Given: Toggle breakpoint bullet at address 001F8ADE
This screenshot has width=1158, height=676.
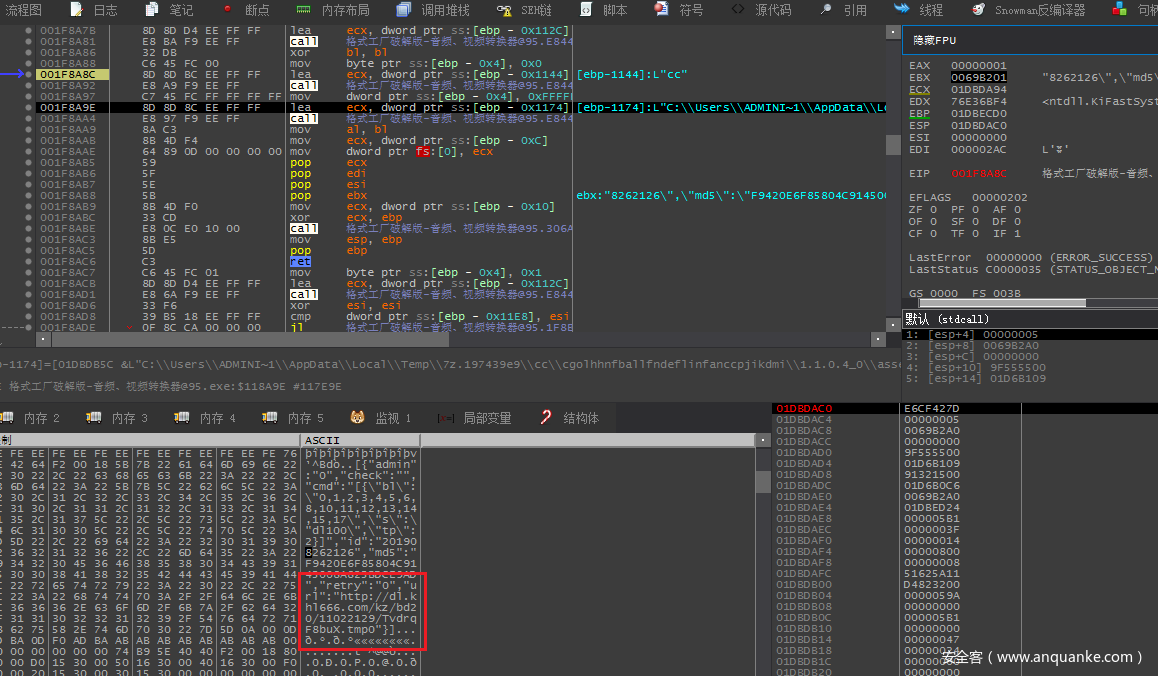Looking at the screenshot, I should [29, 327].
